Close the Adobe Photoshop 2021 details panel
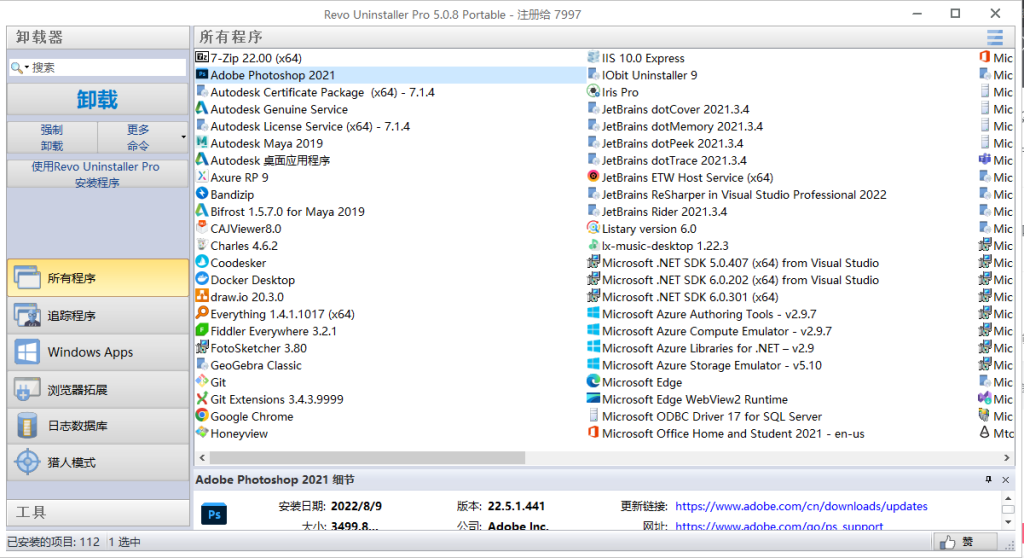This screenshot has height=558, width=1024. click(1006, 480)
